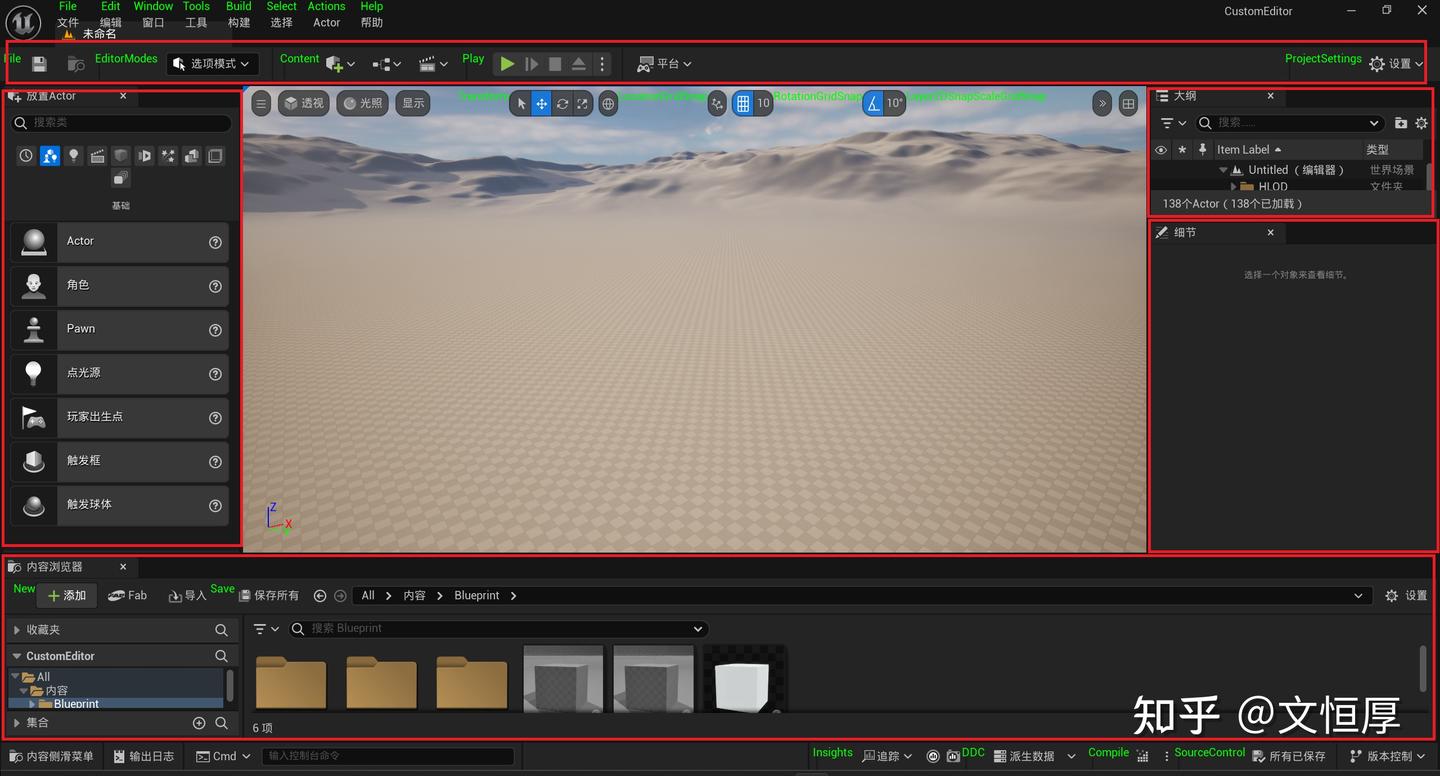Image resolution: width=1440 pixels, height=776 pixels.
Task: Open the 窗口 menu
Action: pyautogui.click(x=153, y=23)
